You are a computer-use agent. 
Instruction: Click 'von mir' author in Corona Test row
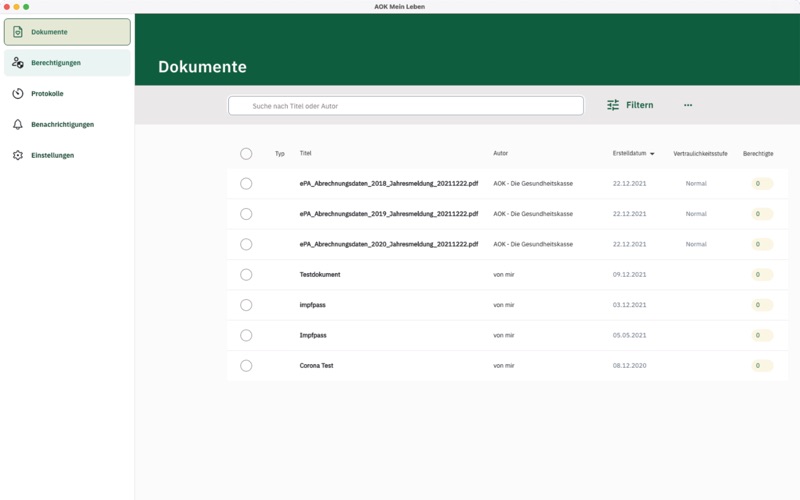(504, 365)
